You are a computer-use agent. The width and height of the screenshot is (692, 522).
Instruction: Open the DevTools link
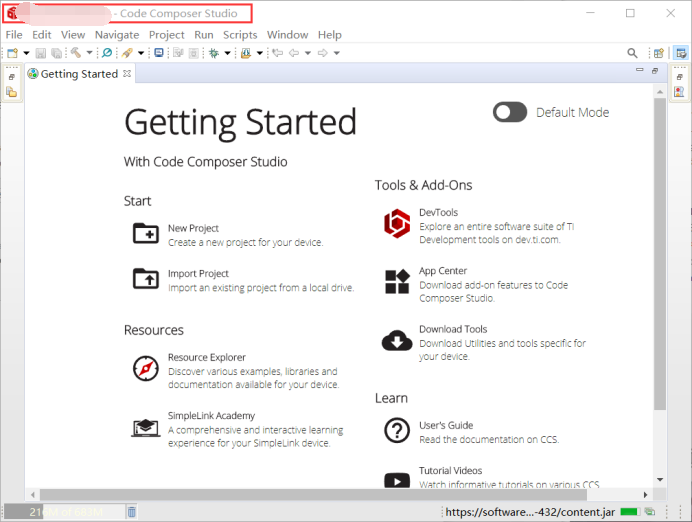click(x=438, y=213)
